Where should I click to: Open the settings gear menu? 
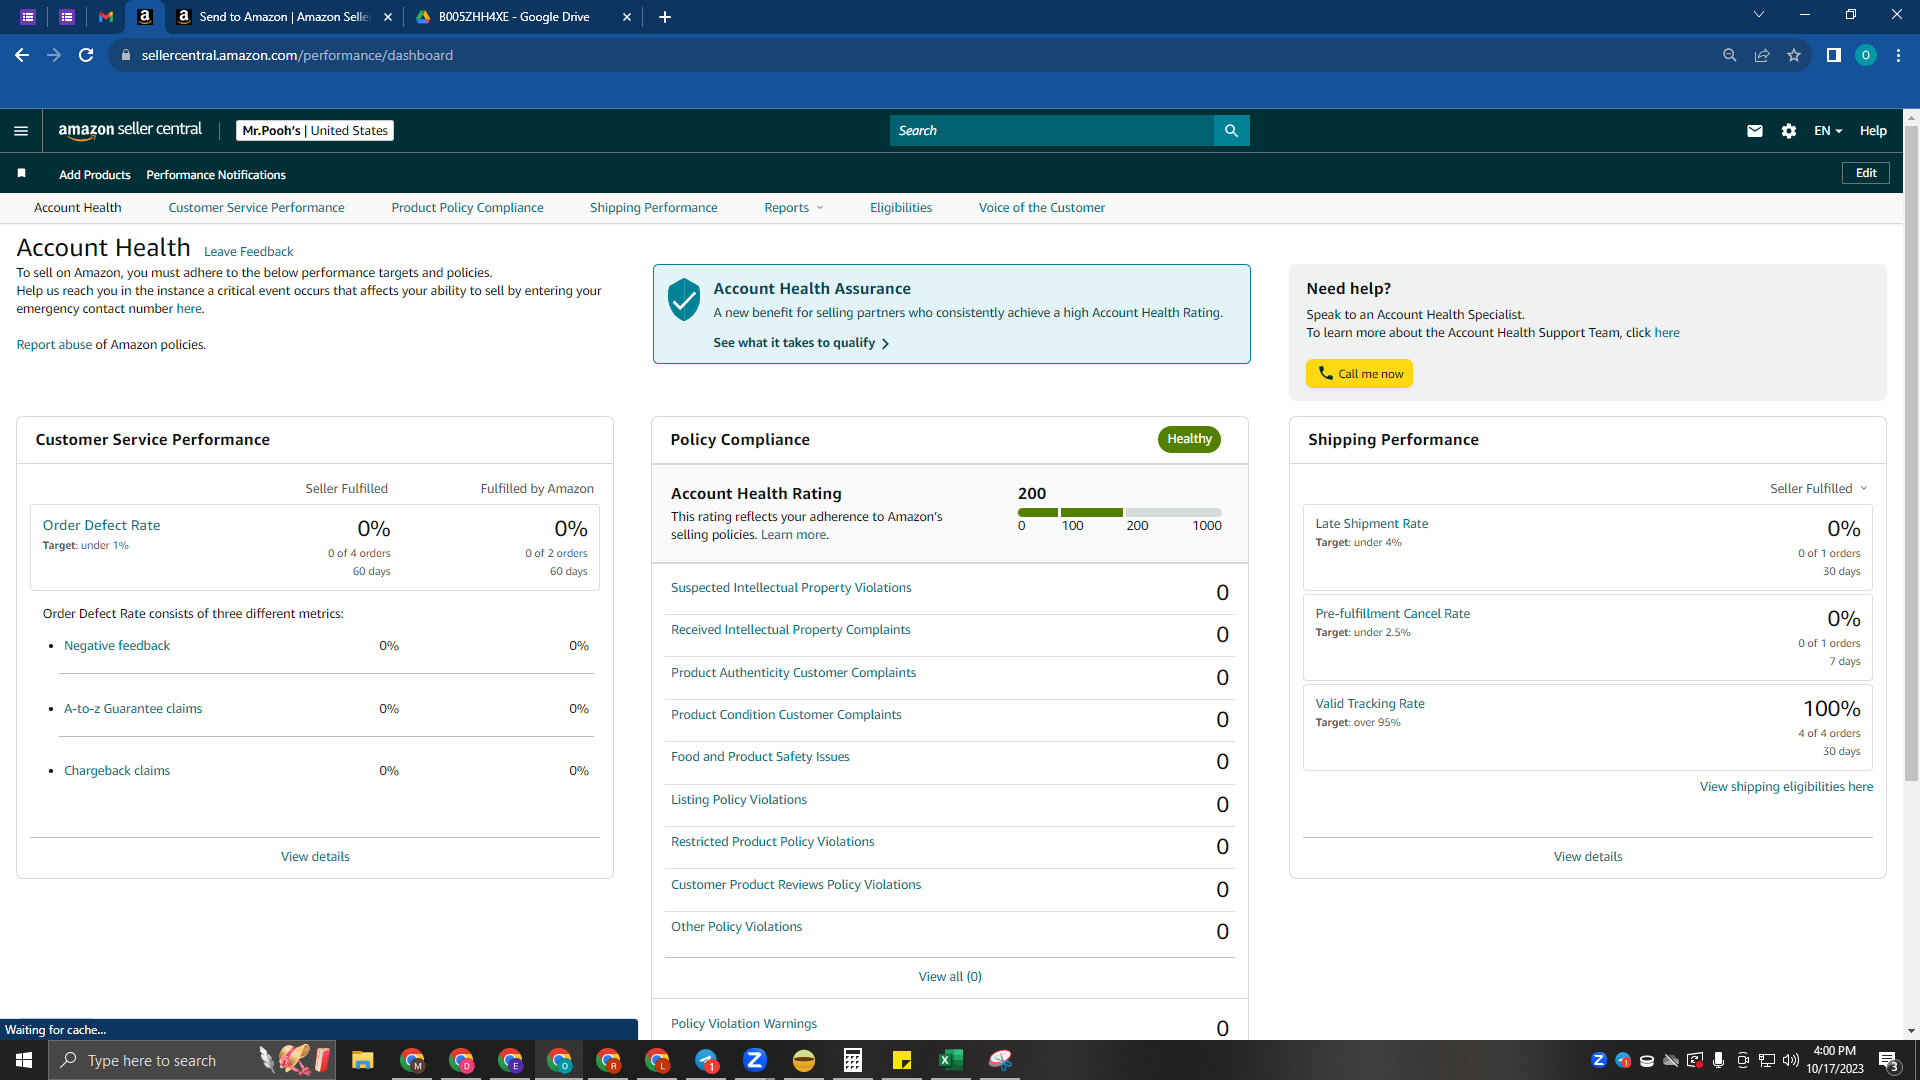[x=1789, y=131]
